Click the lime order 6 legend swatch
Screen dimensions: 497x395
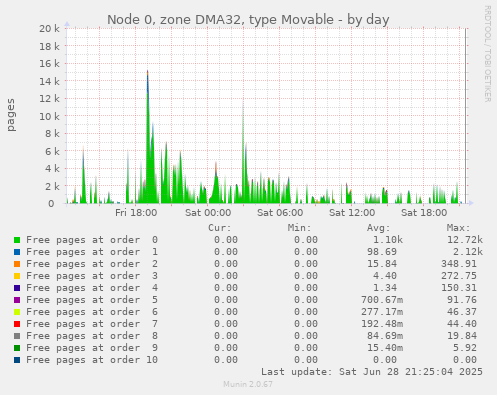coord(17,312)
